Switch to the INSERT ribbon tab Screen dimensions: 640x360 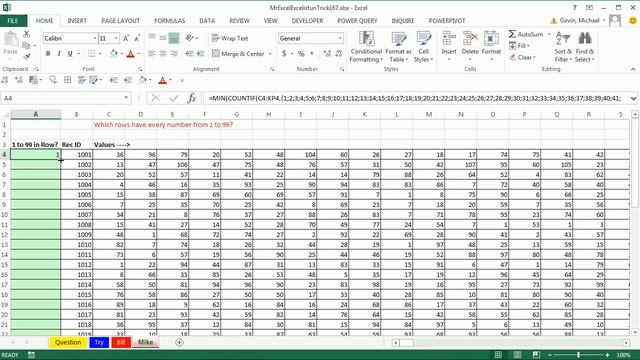click(77, 20)
